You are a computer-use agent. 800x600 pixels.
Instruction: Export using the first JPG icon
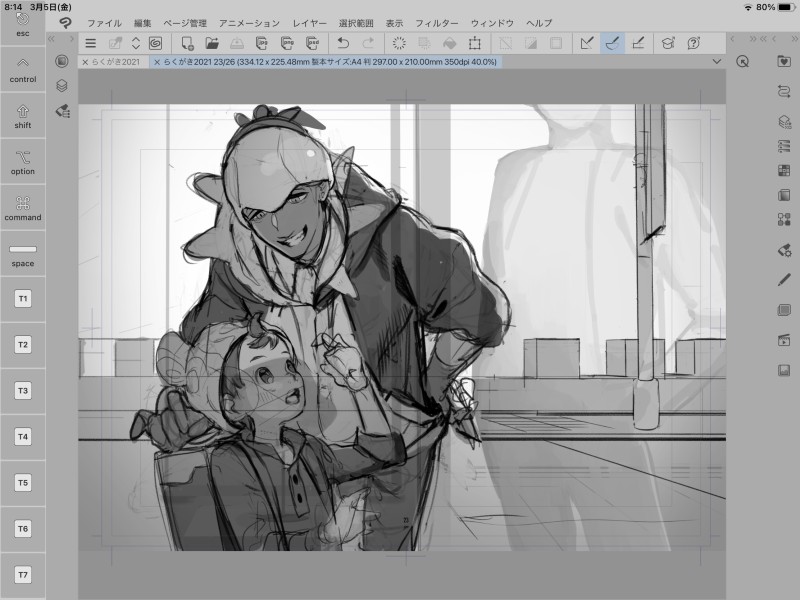(262, 43)
